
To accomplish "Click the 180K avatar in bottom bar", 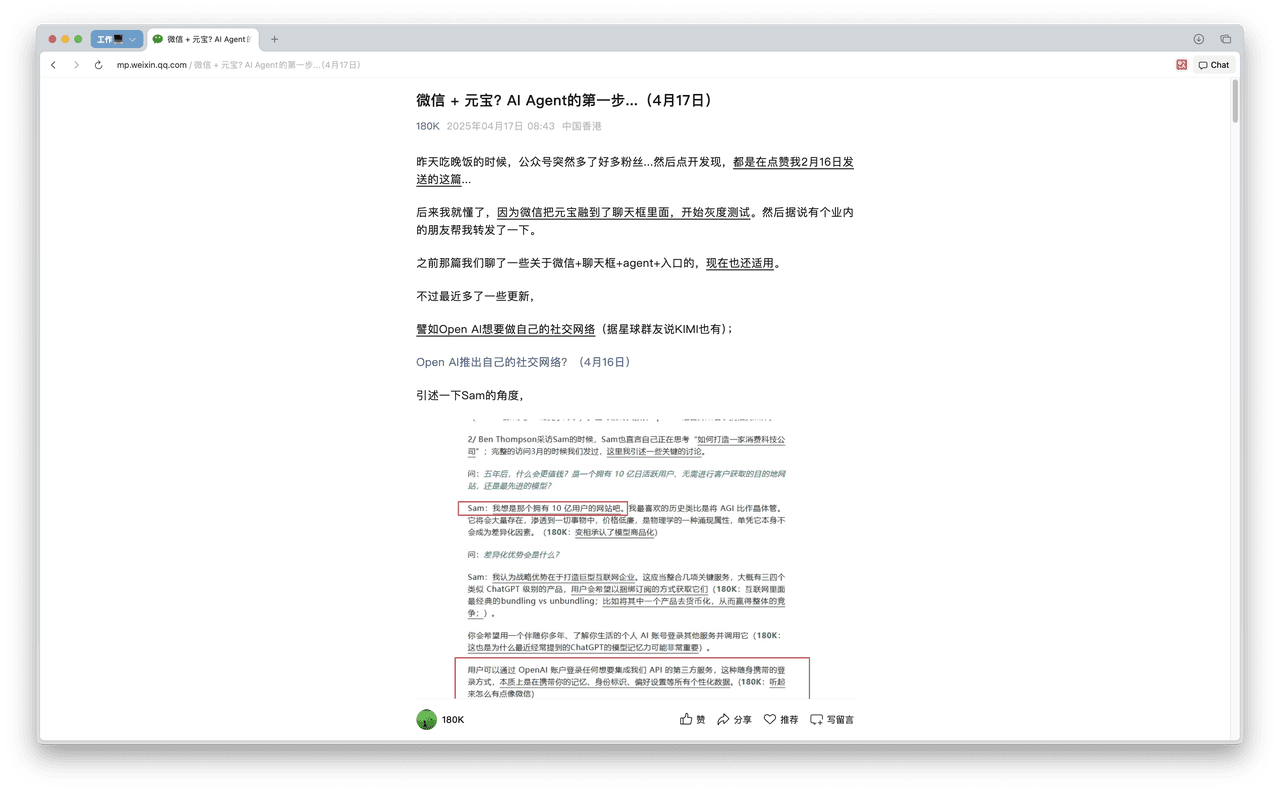I will pyautogui.click(x=426, y=719).
